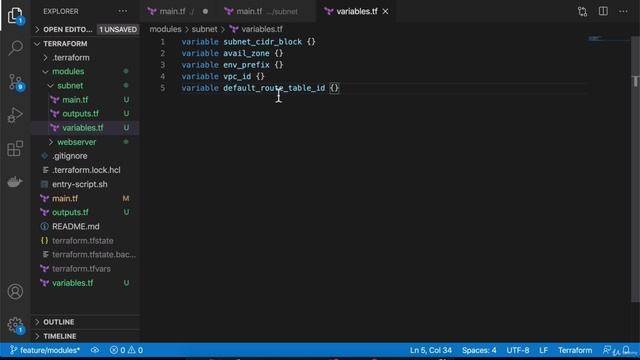640x360 pixels.
Task: Open the root main.tf file
Action: (x=65, y=198)
